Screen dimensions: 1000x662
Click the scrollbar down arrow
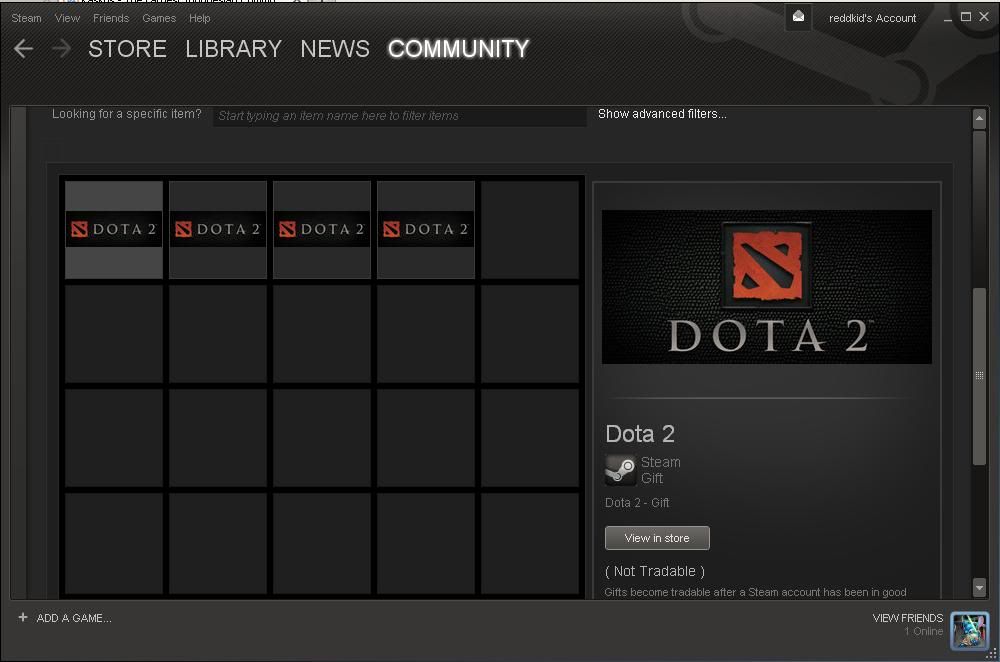tap(980, 587)
